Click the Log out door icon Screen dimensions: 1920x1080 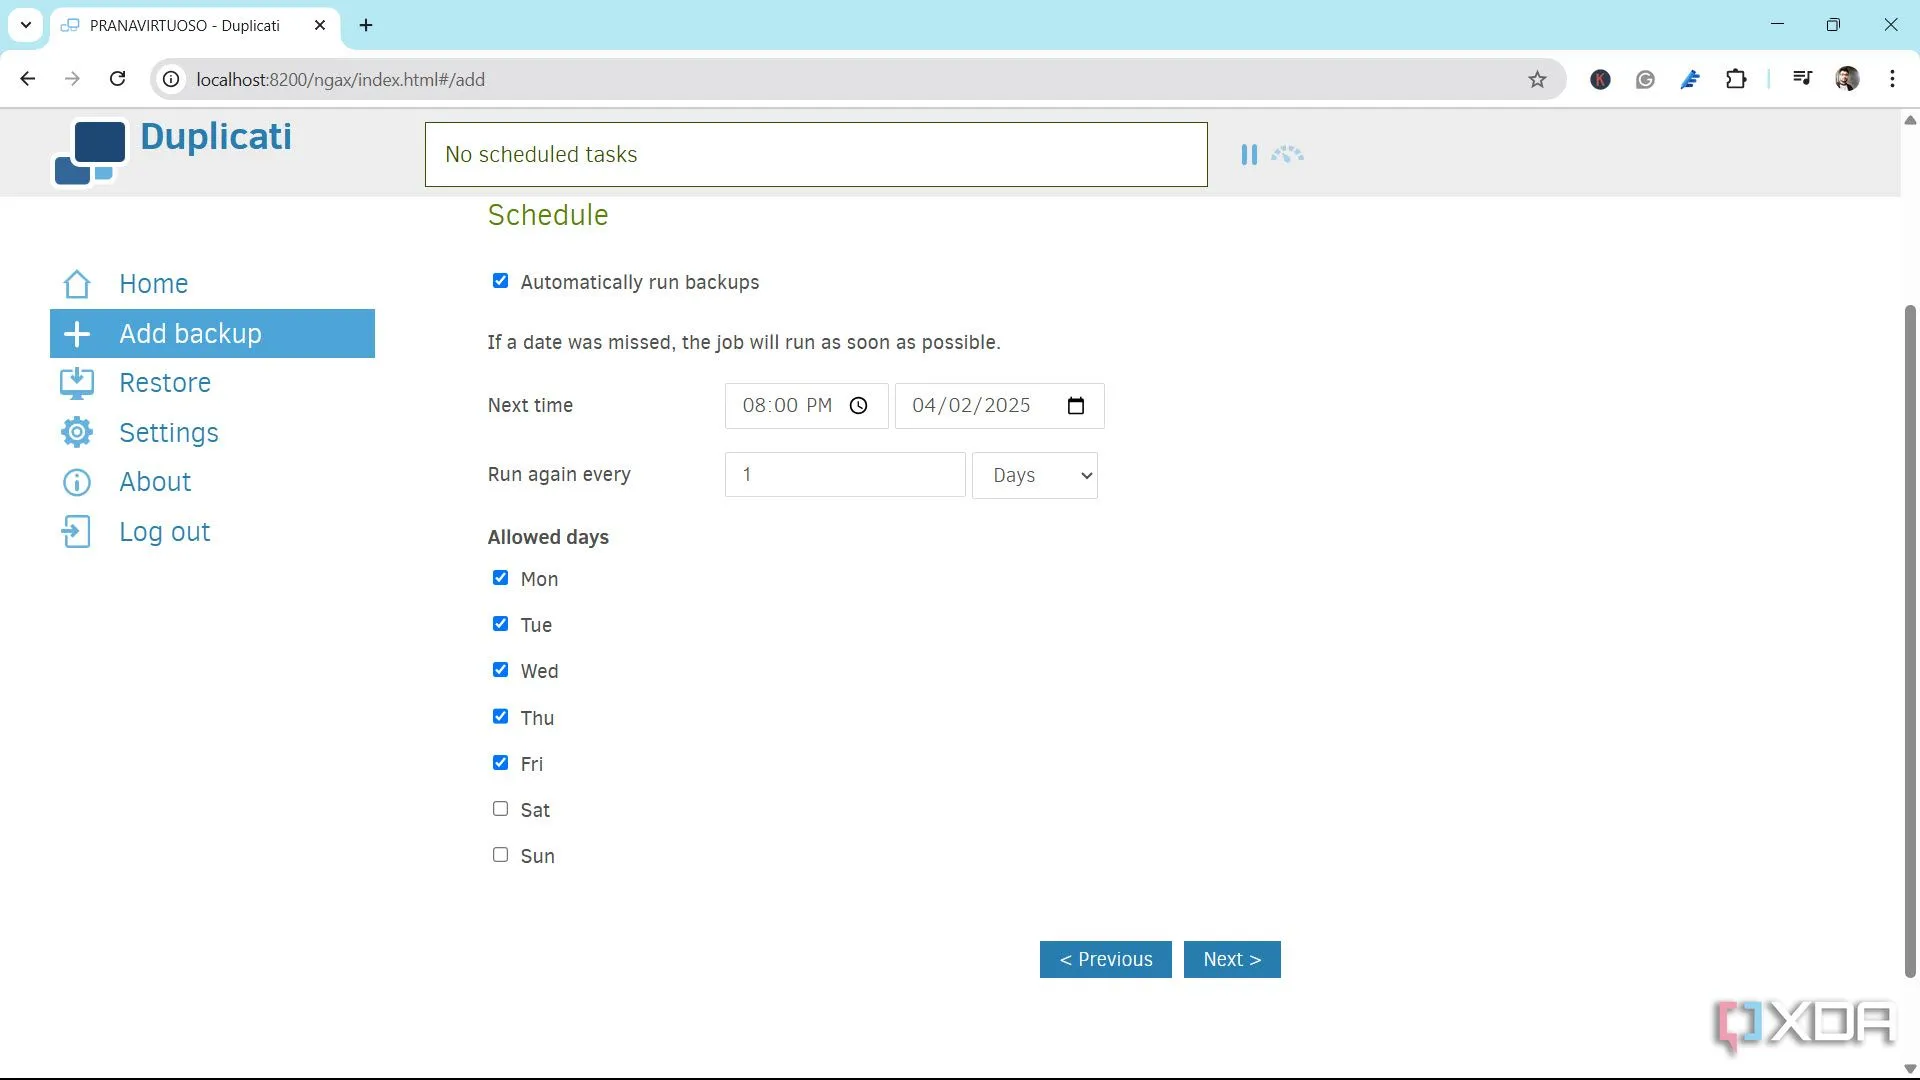tap(77, 532)
